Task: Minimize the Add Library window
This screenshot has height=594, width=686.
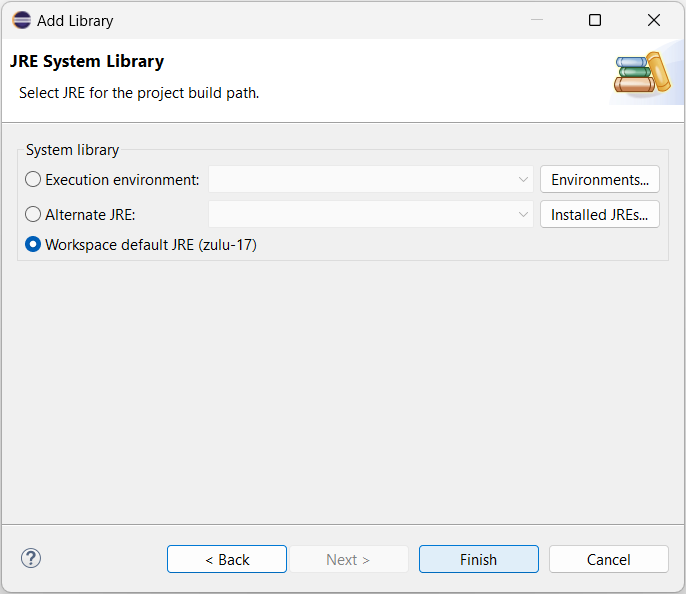Action: point(537,20)
